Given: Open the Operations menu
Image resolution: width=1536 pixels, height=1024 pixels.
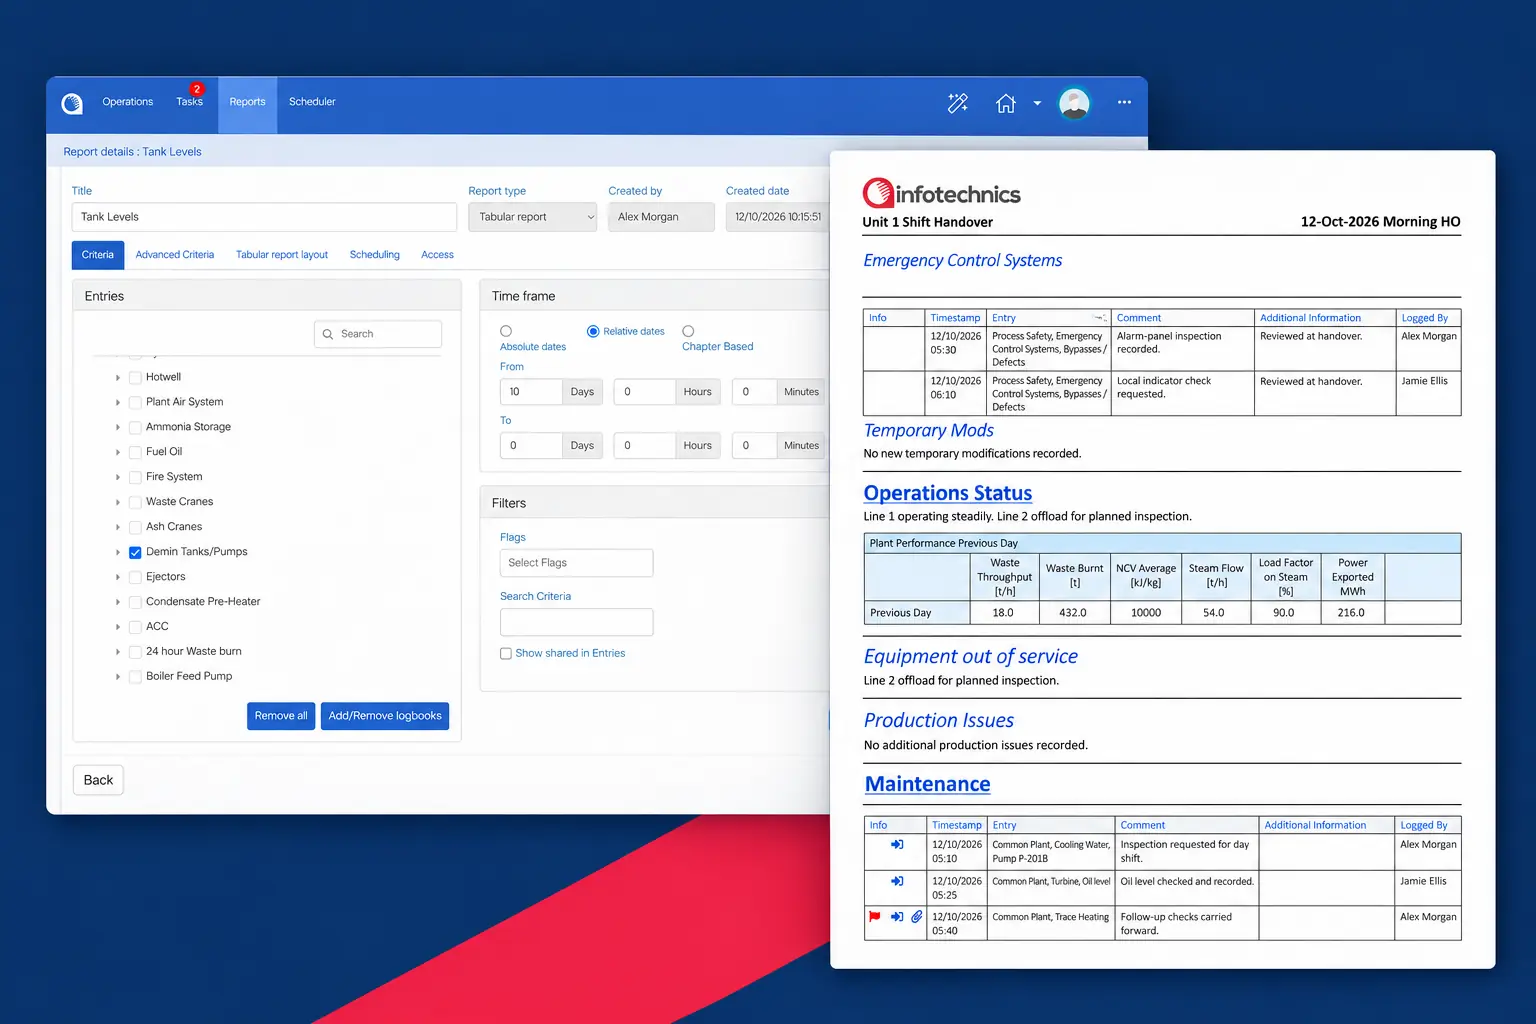Looking at the screenshot, I should coord(128,102).
